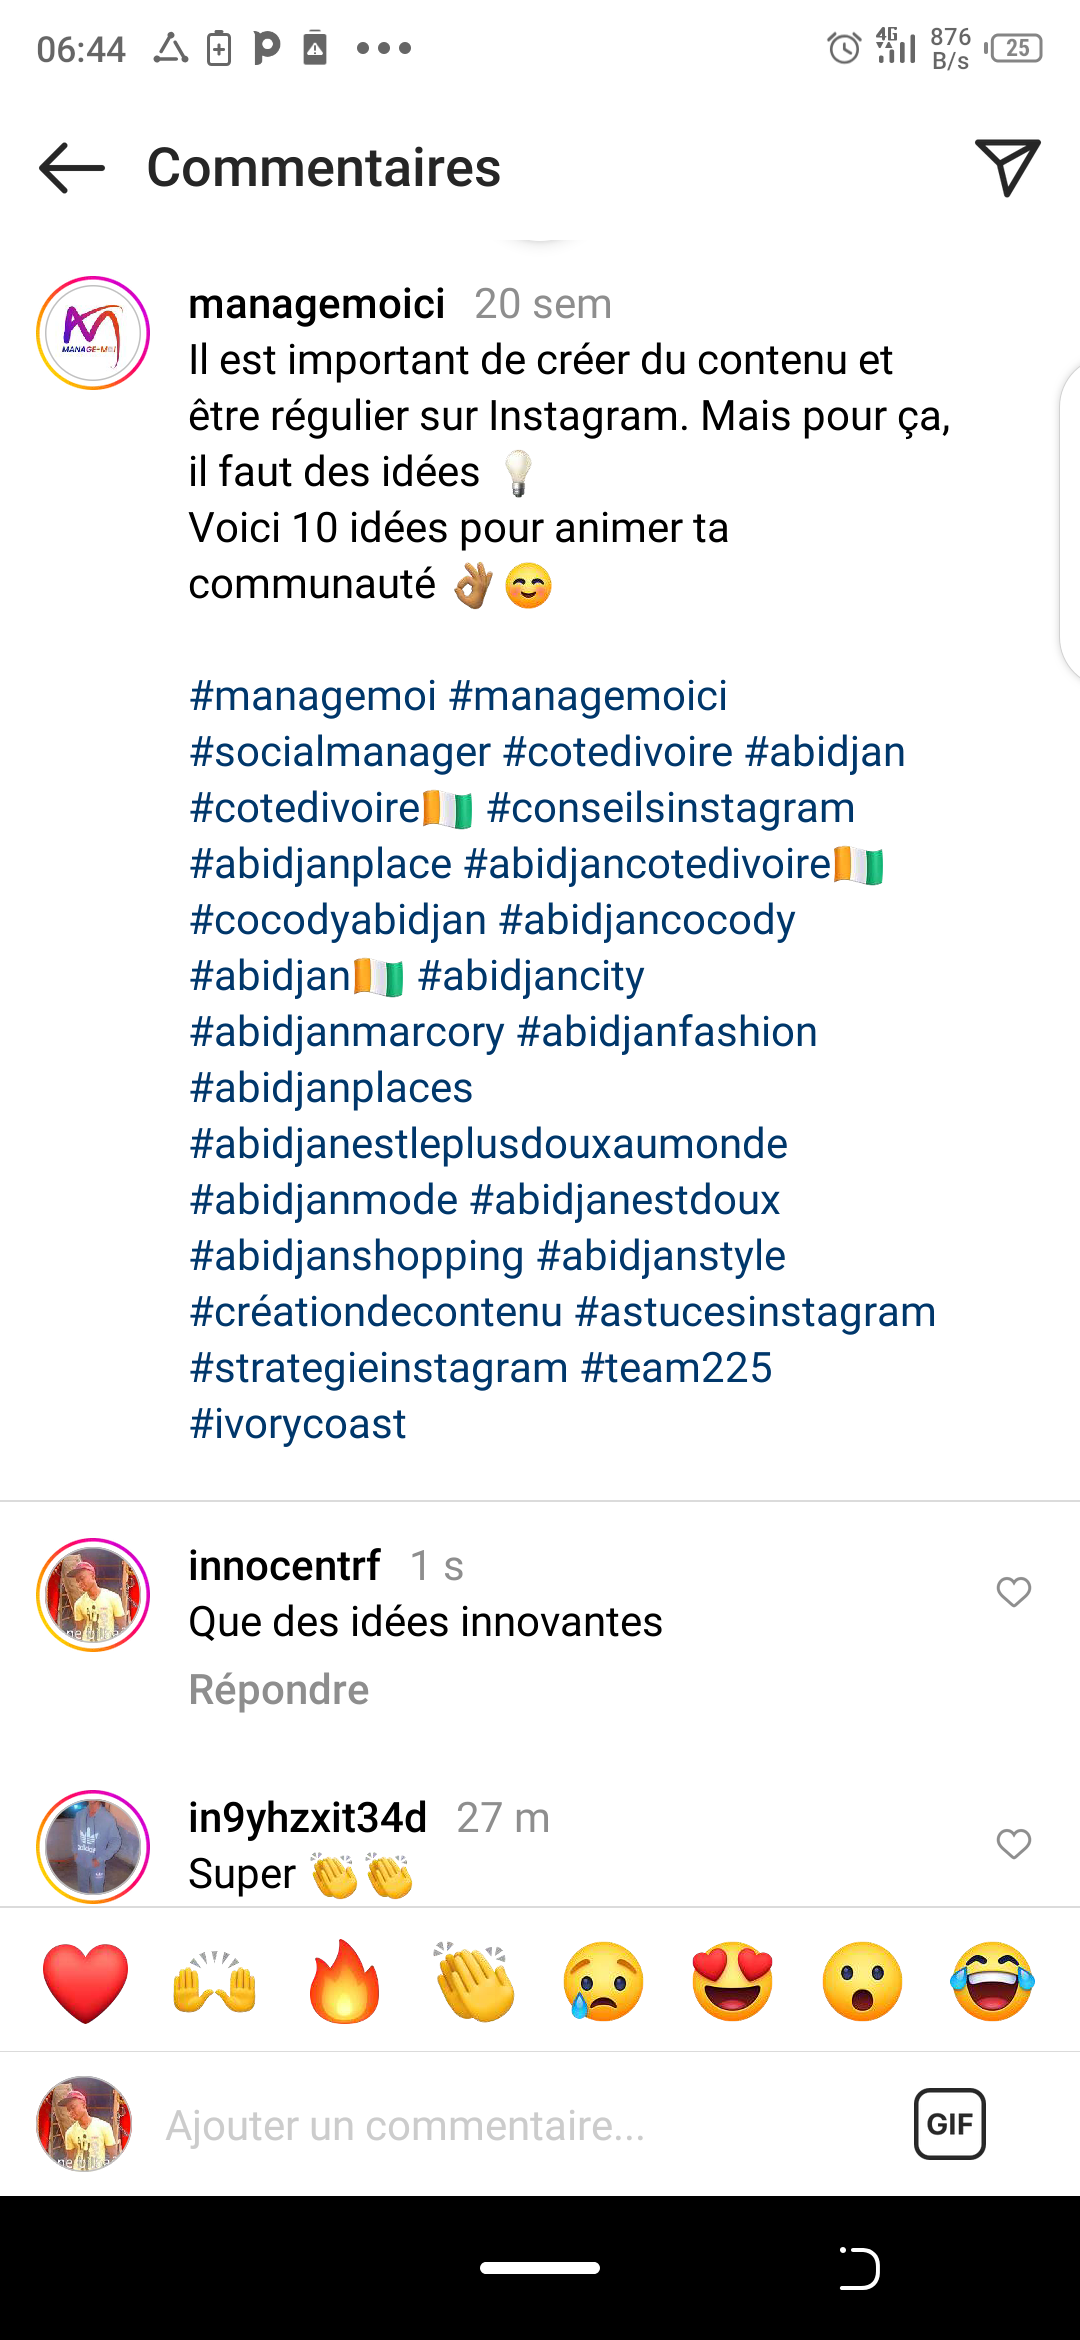The image size is (1080, 2340).
Task: Insert the laughing tears quick emoji
Action: point(992,1982)
